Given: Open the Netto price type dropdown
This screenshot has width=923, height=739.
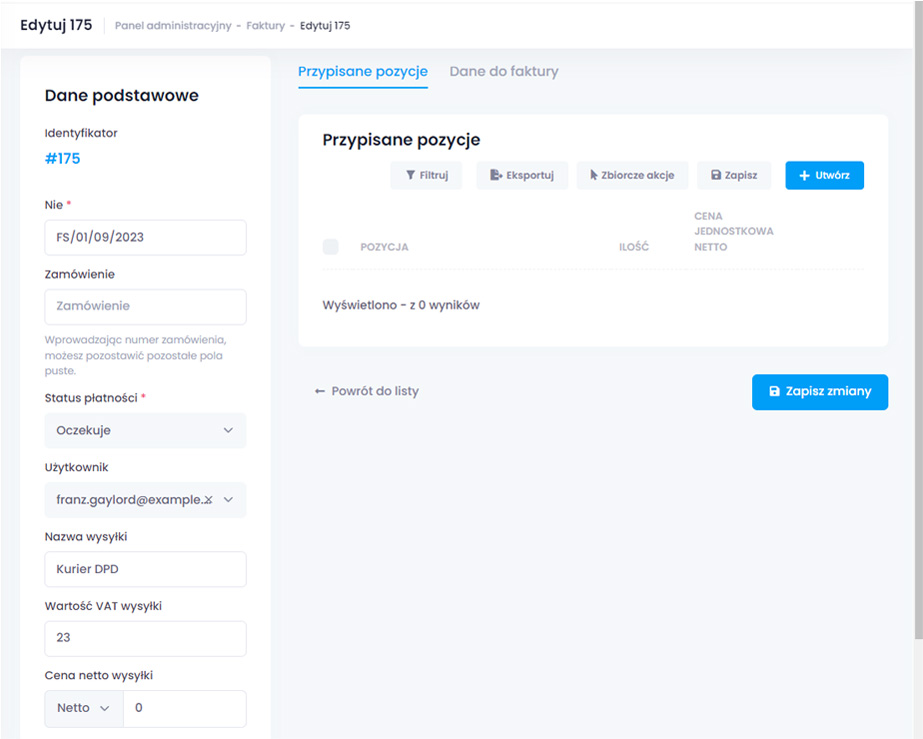Looking at the screenshot, I should (84, 708).
